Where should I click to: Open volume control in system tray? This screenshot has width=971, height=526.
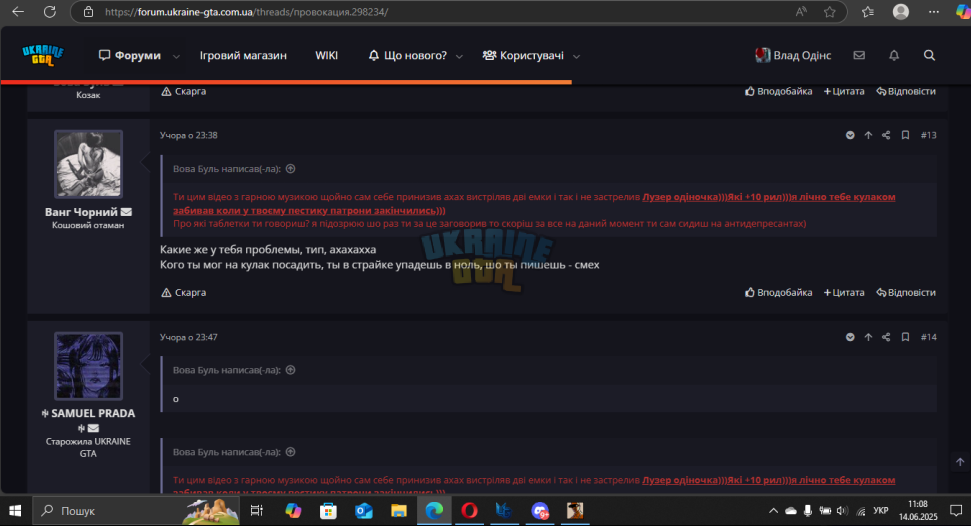point(842,511)
